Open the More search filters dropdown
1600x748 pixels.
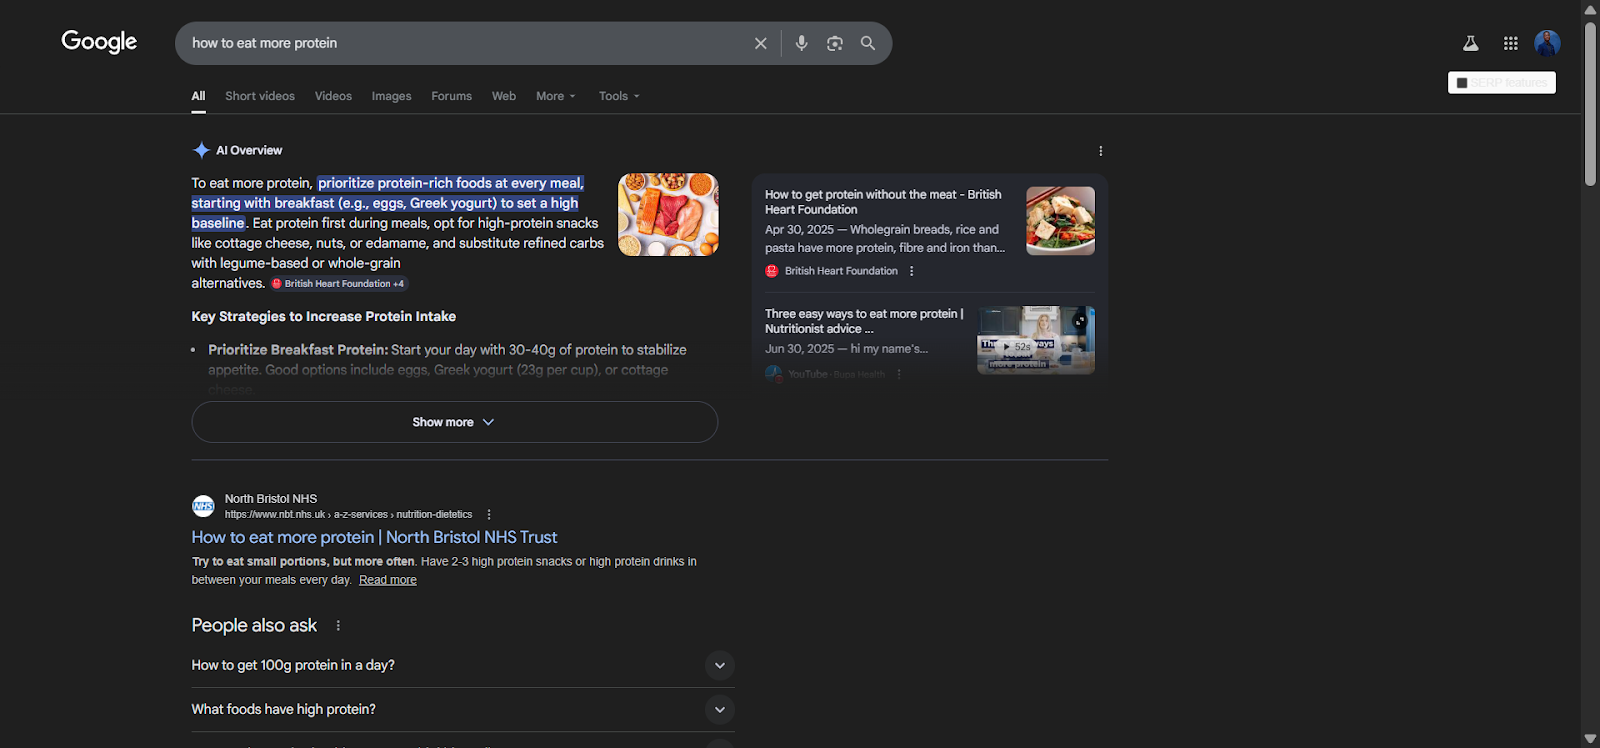[556, 96]
